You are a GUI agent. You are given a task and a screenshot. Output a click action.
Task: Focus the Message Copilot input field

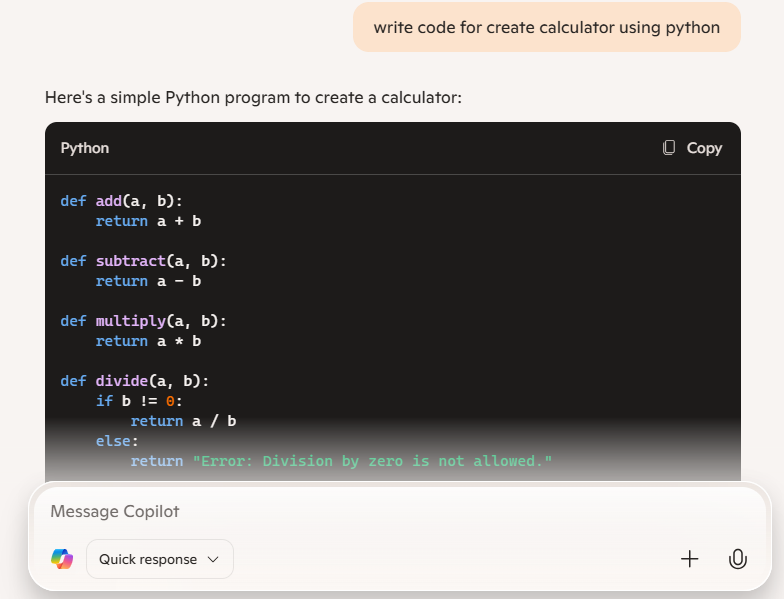point(398,512)
